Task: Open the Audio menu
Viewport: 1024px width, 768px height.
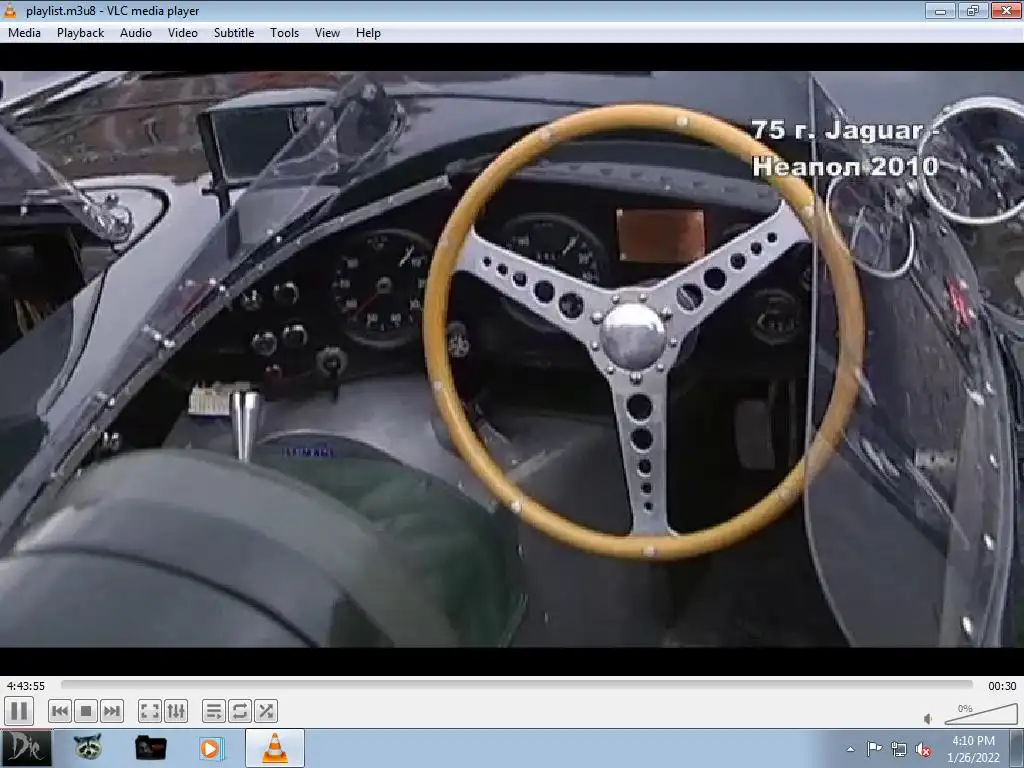Action: (136, 33)
